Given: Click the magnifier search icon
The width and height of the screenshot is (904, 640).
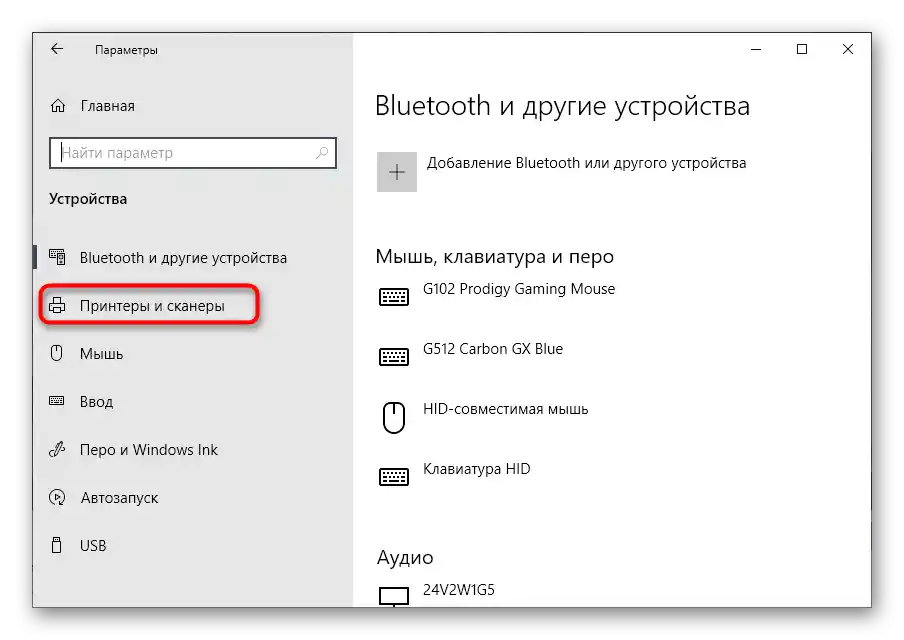Looking at the screenshot, I should [x=322, y=153].
